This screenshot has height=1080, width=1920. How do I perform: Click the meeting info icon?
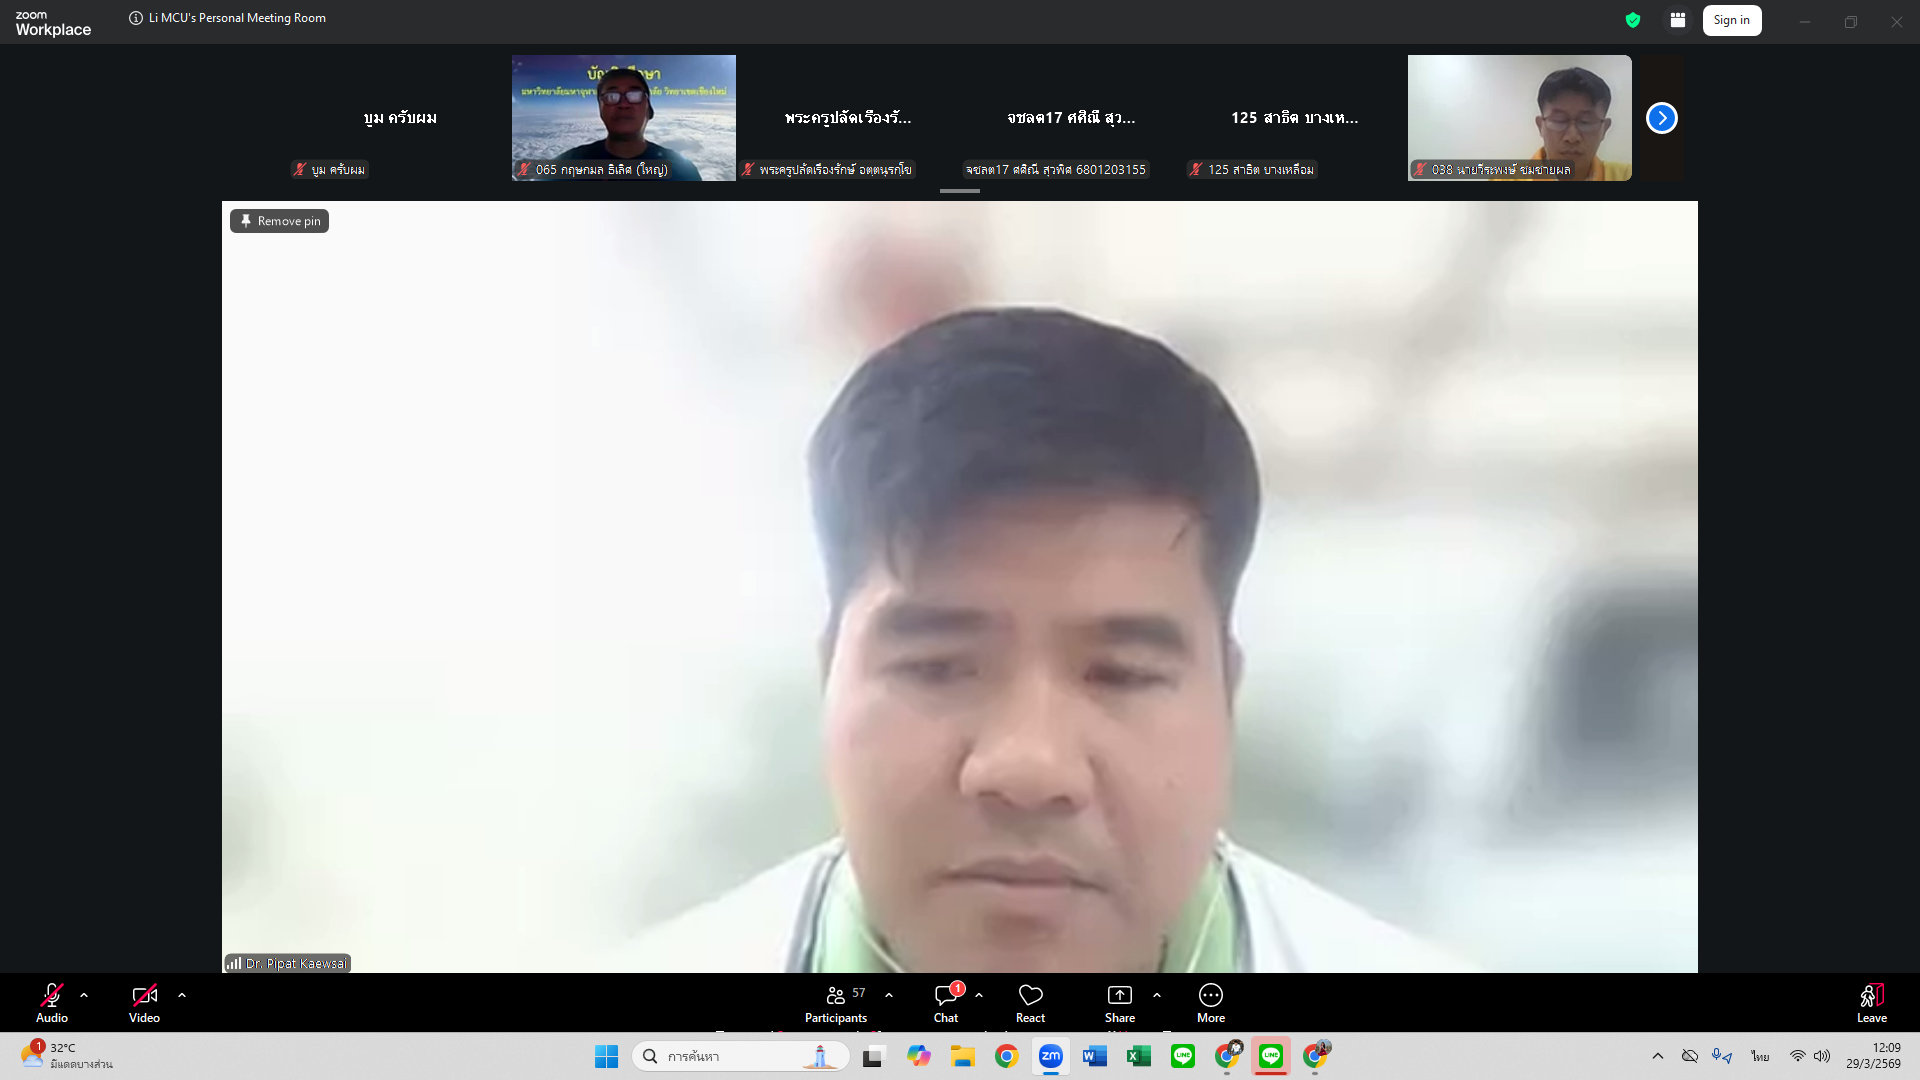point(136,18)
